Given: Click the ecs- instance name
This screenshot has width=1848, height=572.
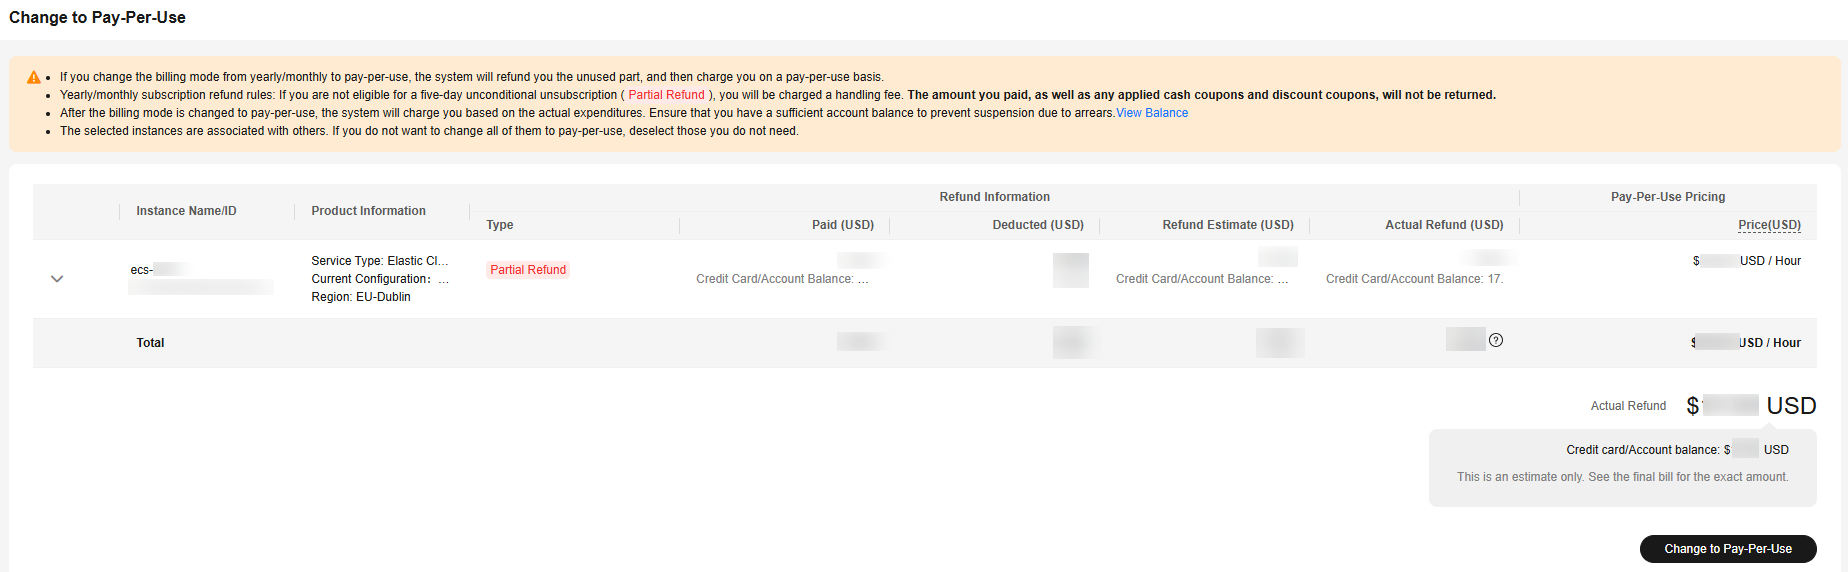Looking at the screenshot, I should pos(142,270).
